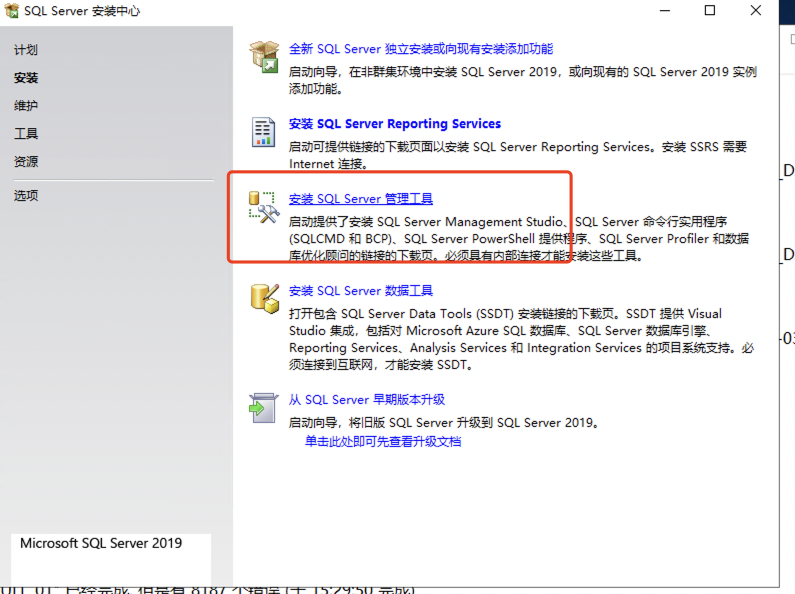
Task: Open the 工具 section
Action: tap(26, 134)
